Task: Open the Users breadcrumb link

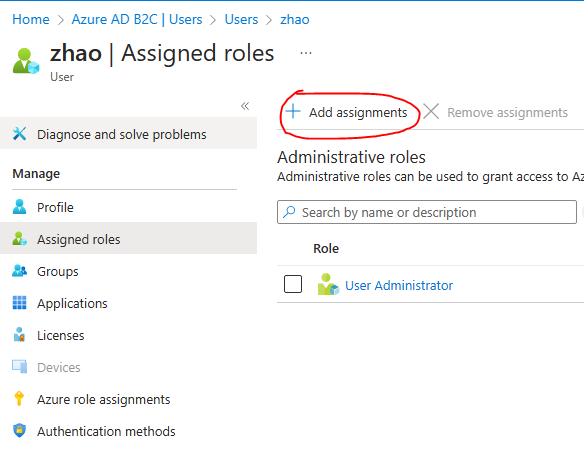Action: 241,19
